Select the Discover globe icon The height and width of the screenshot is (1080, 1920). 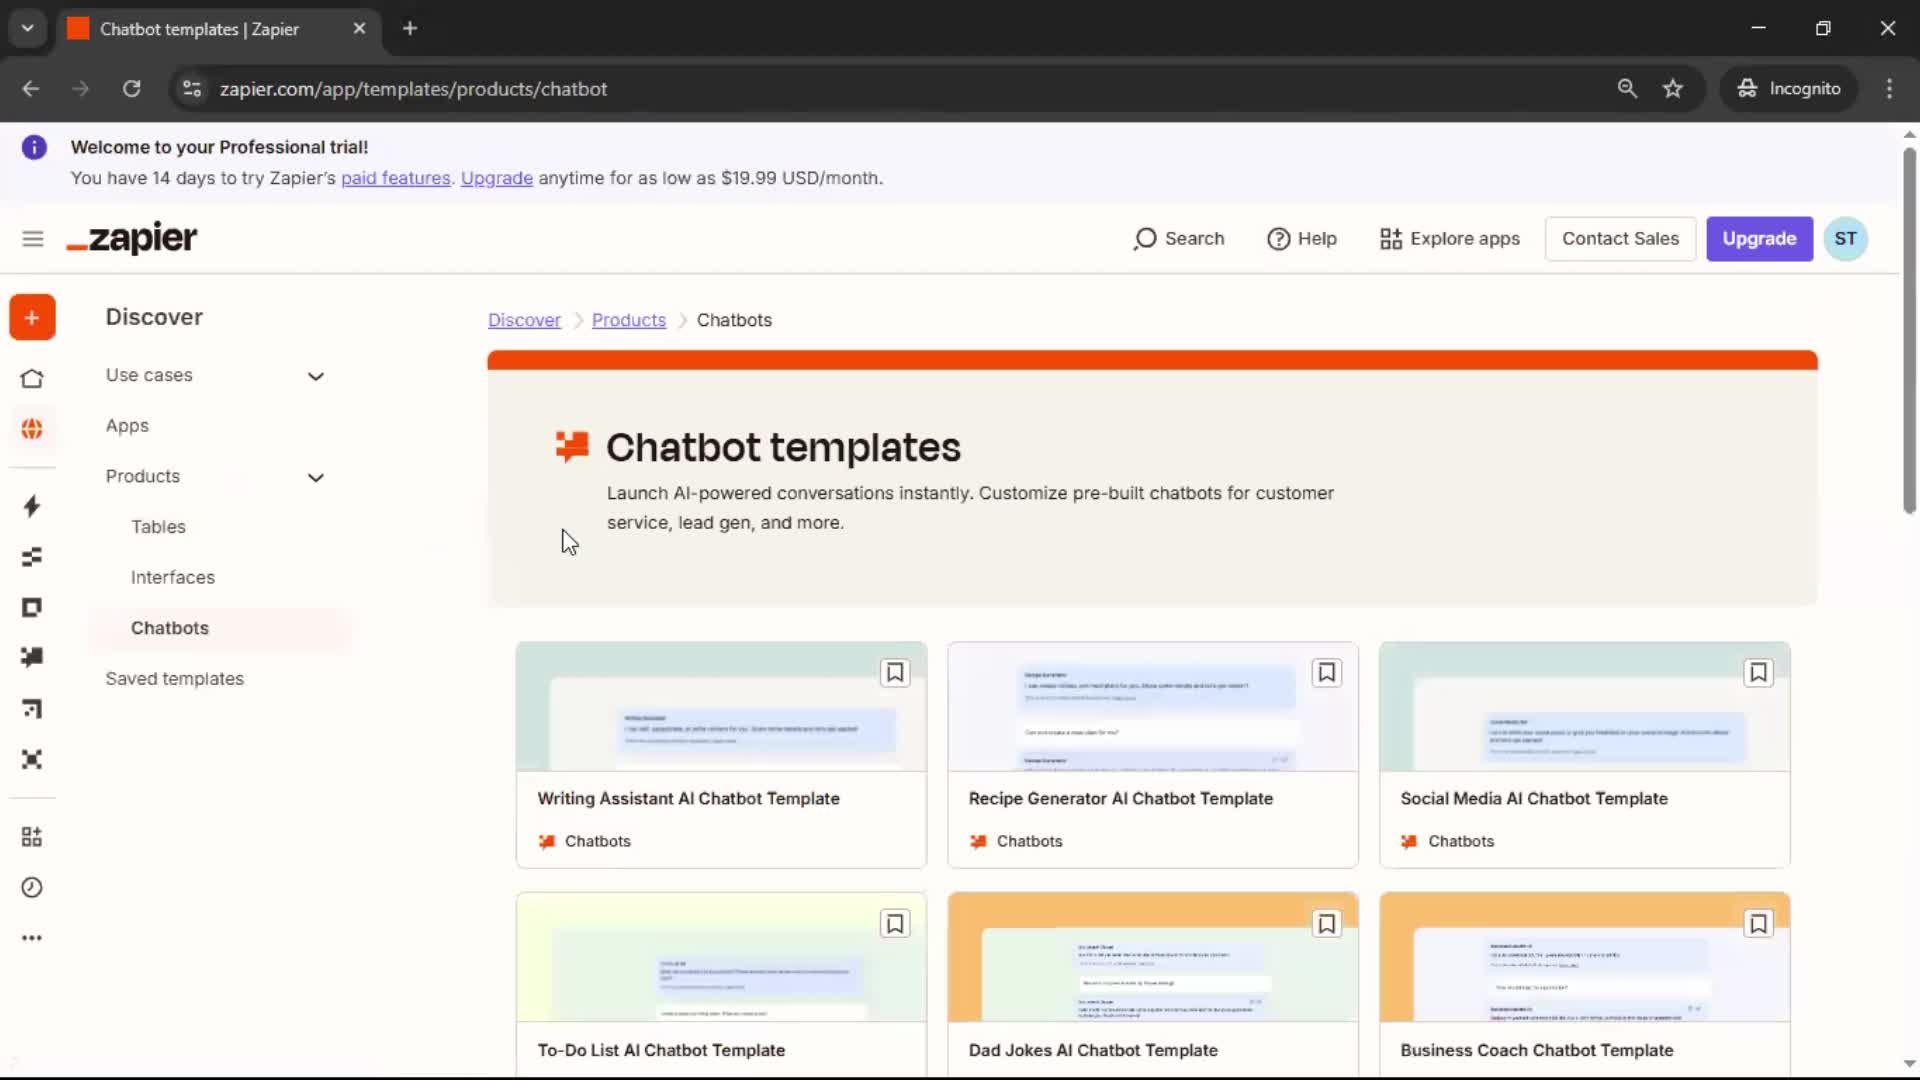pyautogui.click(x=32, y=429)
